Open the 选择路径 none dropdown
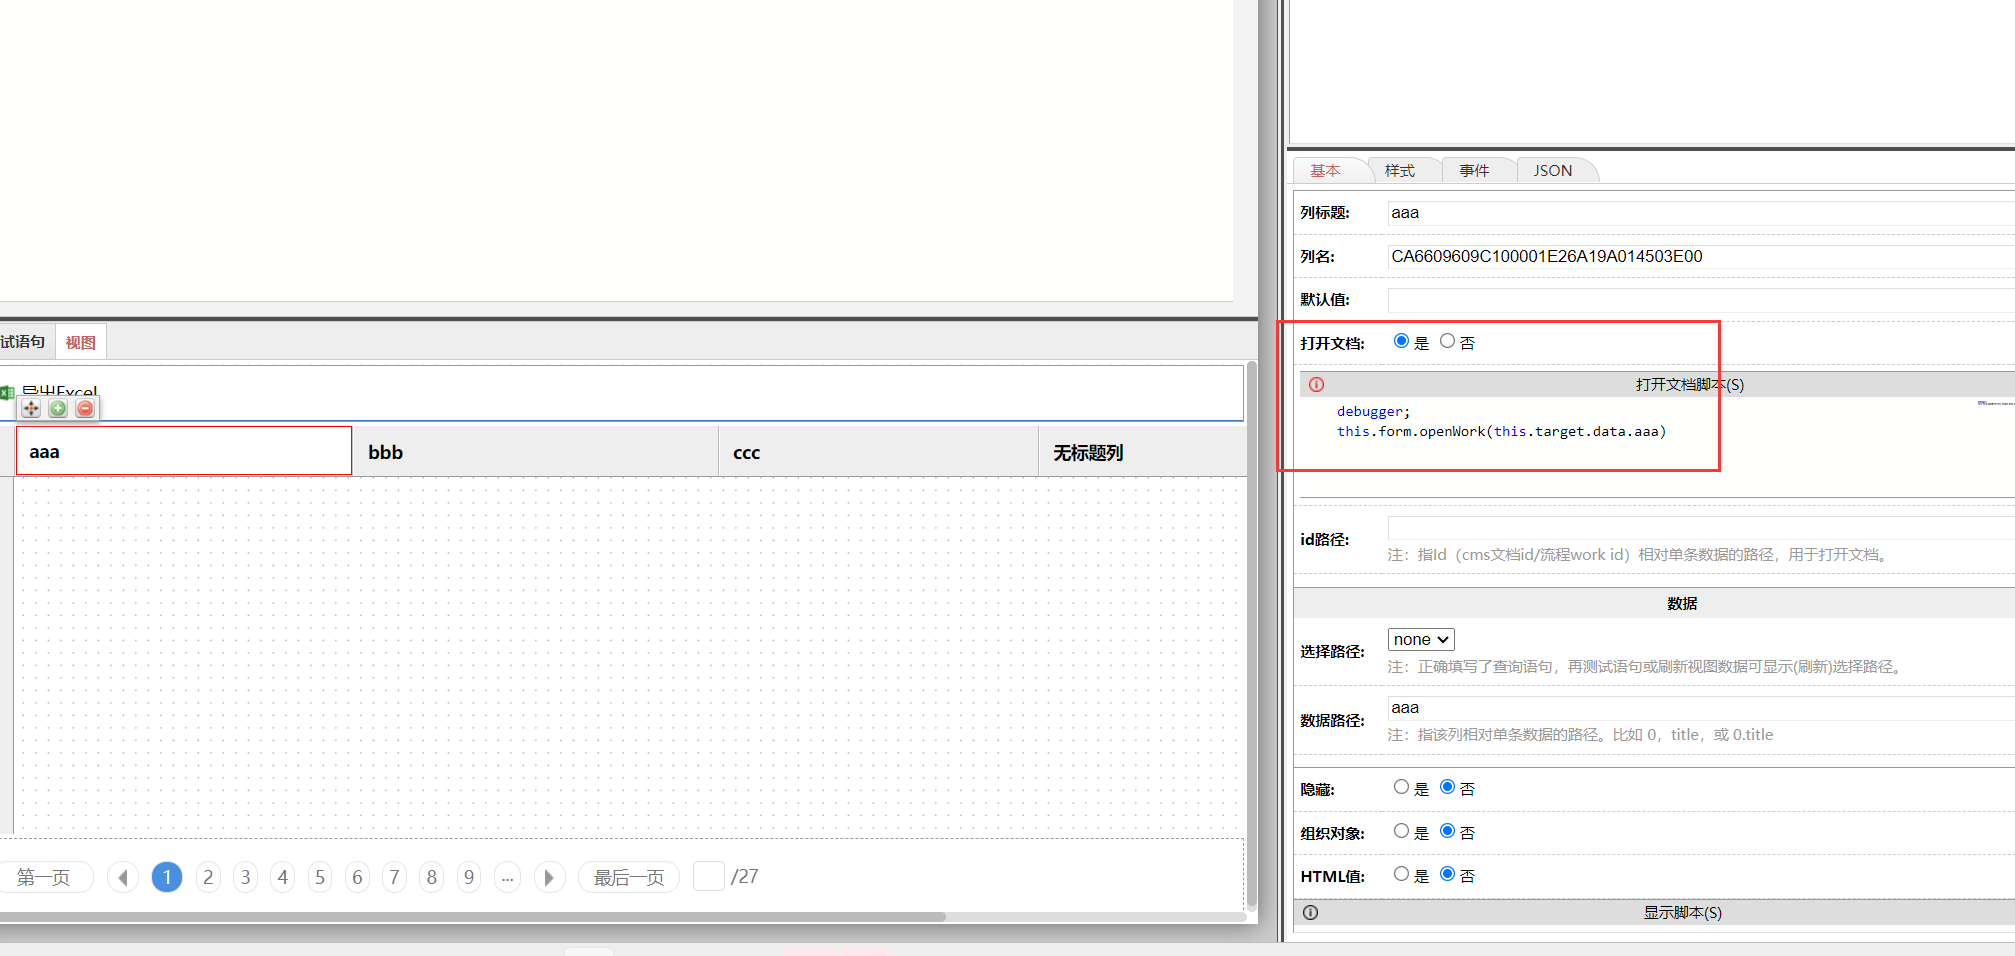2015x956 pixels. 1421,639
